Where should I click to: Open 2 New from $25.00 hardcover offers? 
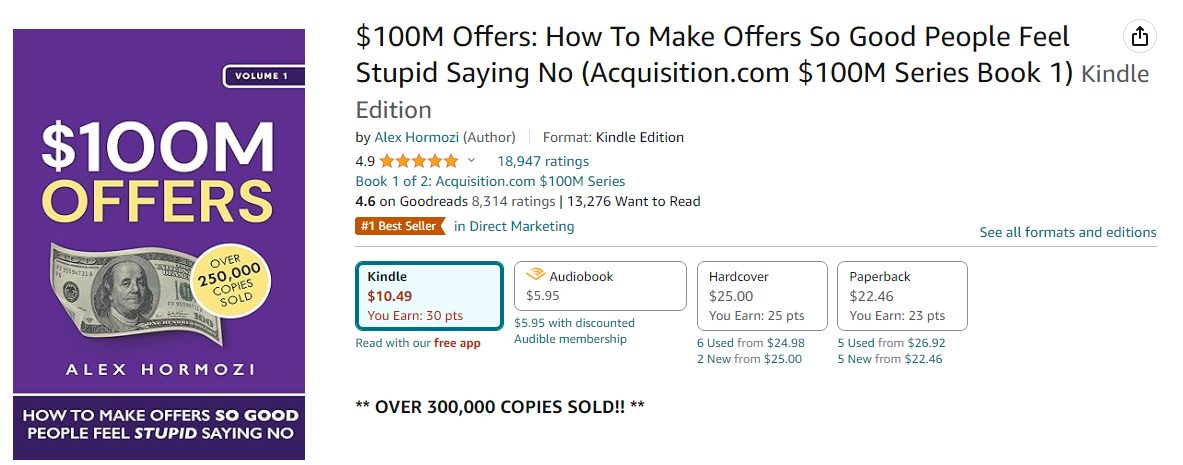[x=750, y=359]
